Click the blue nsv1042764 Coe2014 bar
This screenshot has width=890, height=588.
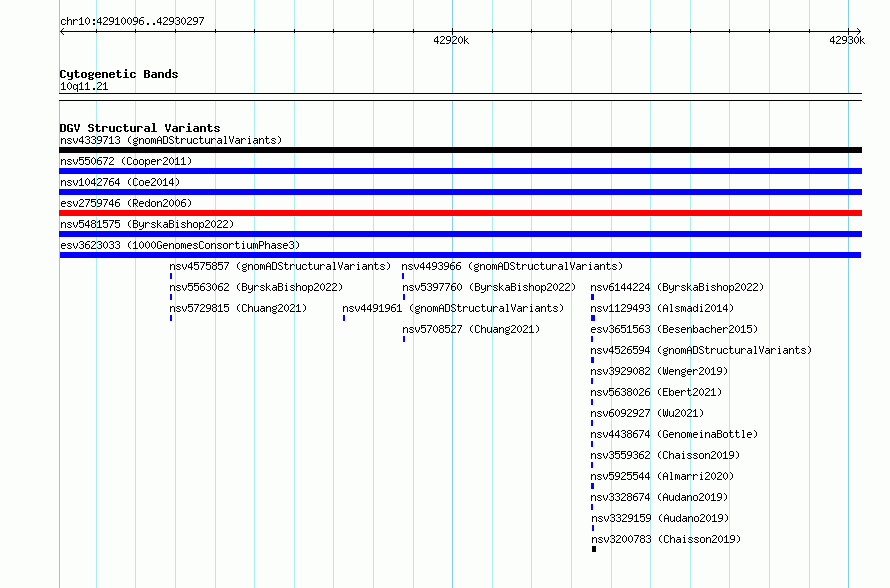460,192
